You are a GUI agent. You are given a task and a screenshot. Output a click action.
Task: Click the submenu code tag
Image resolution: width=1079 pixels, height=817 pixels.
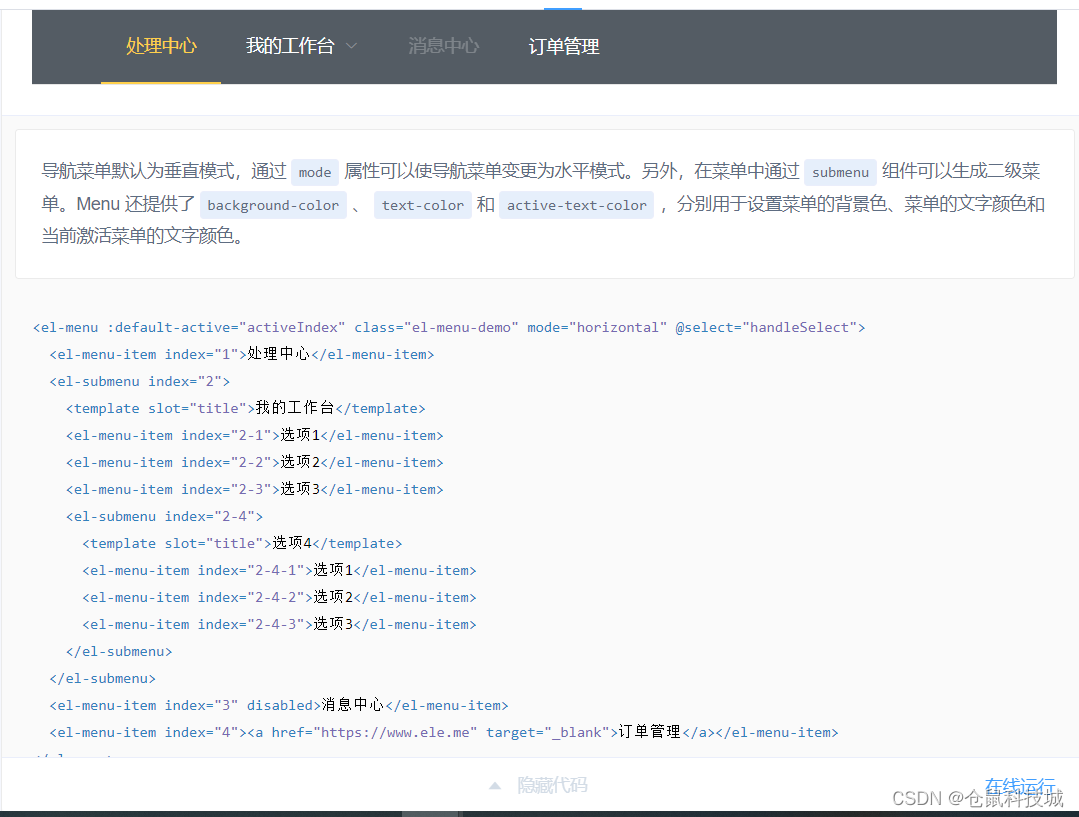tap(840, 172)
